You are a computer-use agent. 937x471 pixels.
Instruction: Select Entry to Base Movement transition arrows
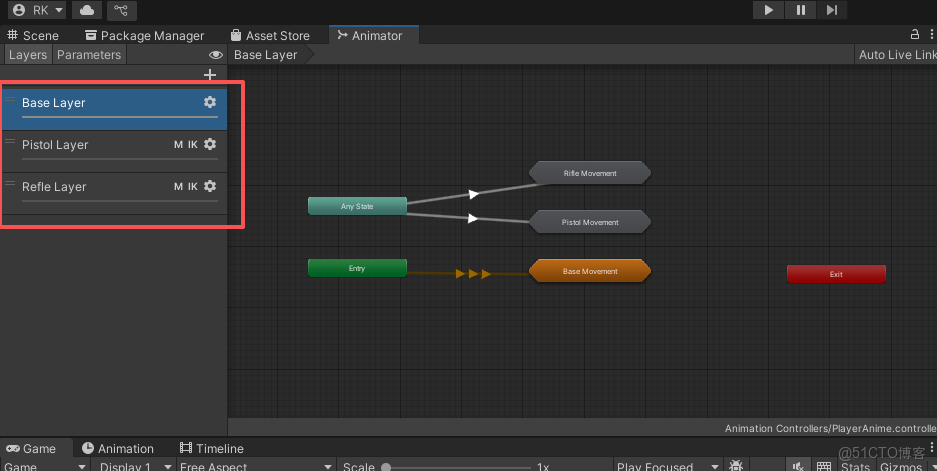[x=473, y=274]
